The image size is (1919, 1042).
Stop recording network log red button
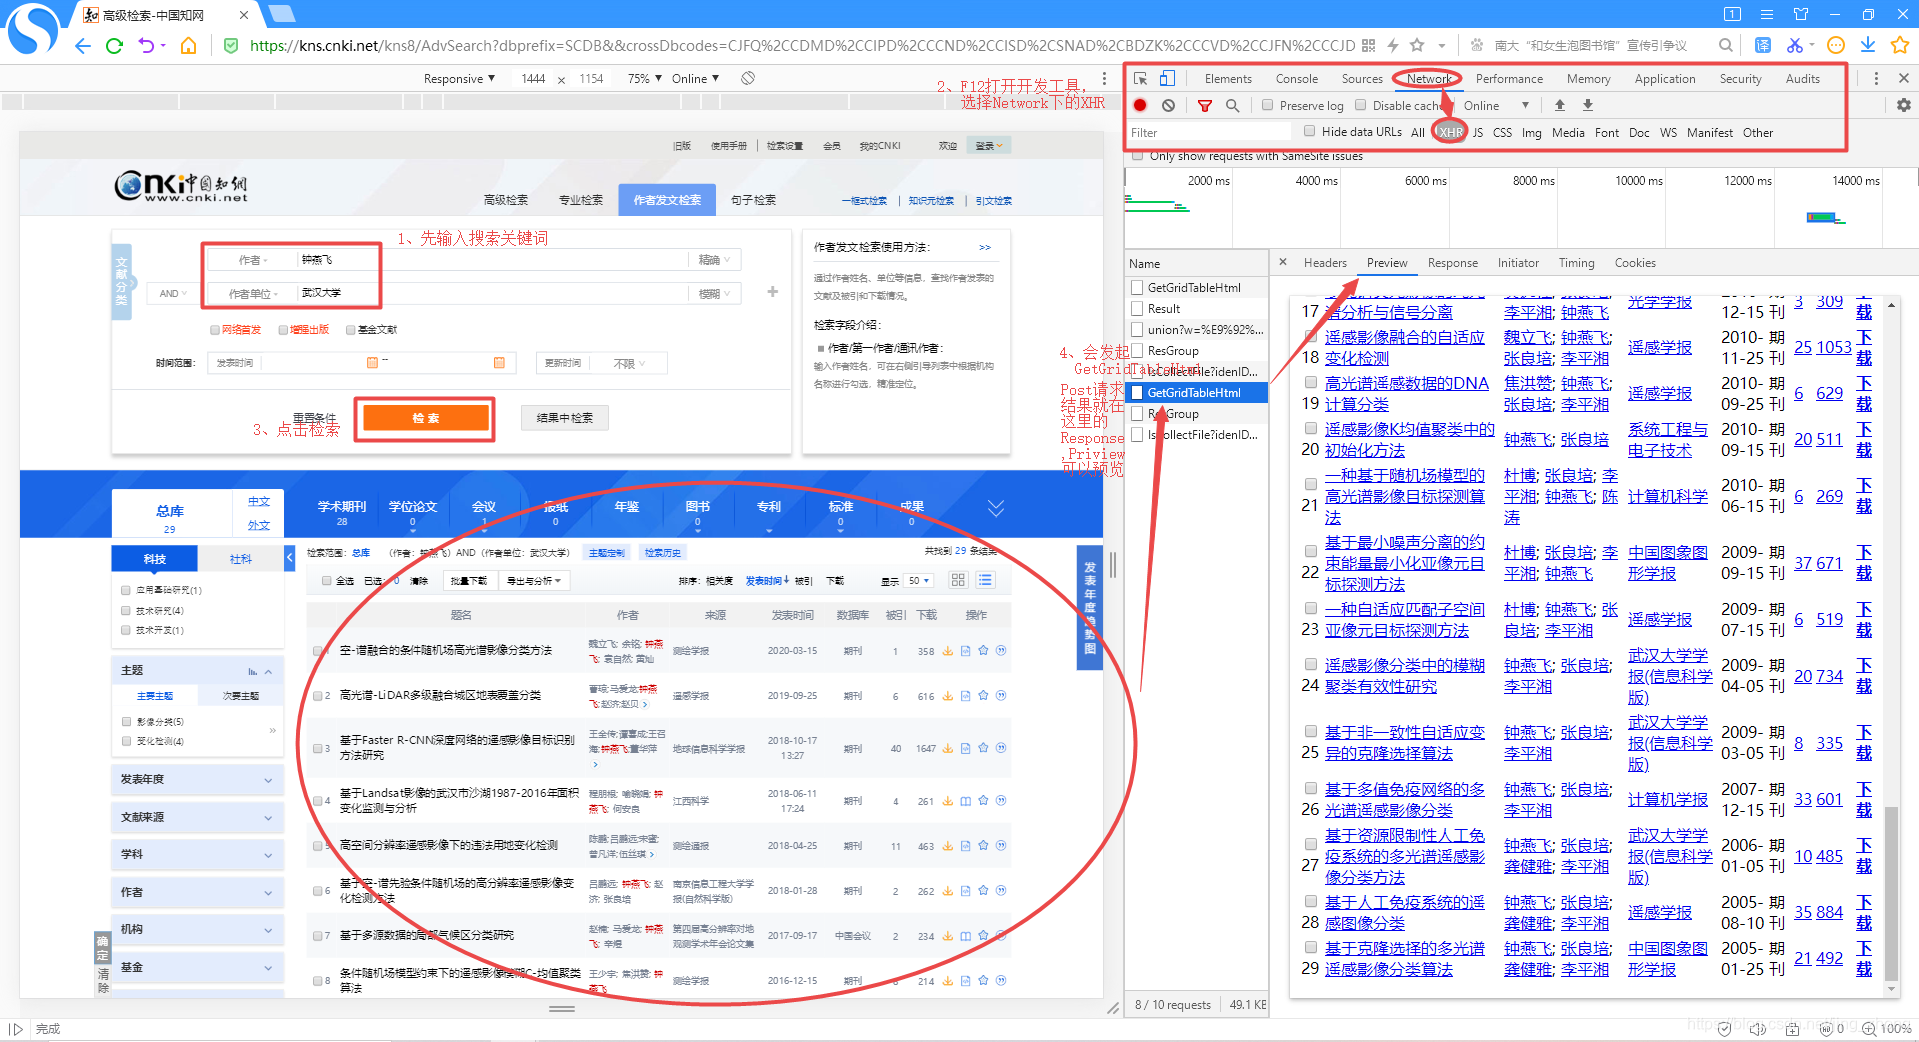1140,105
